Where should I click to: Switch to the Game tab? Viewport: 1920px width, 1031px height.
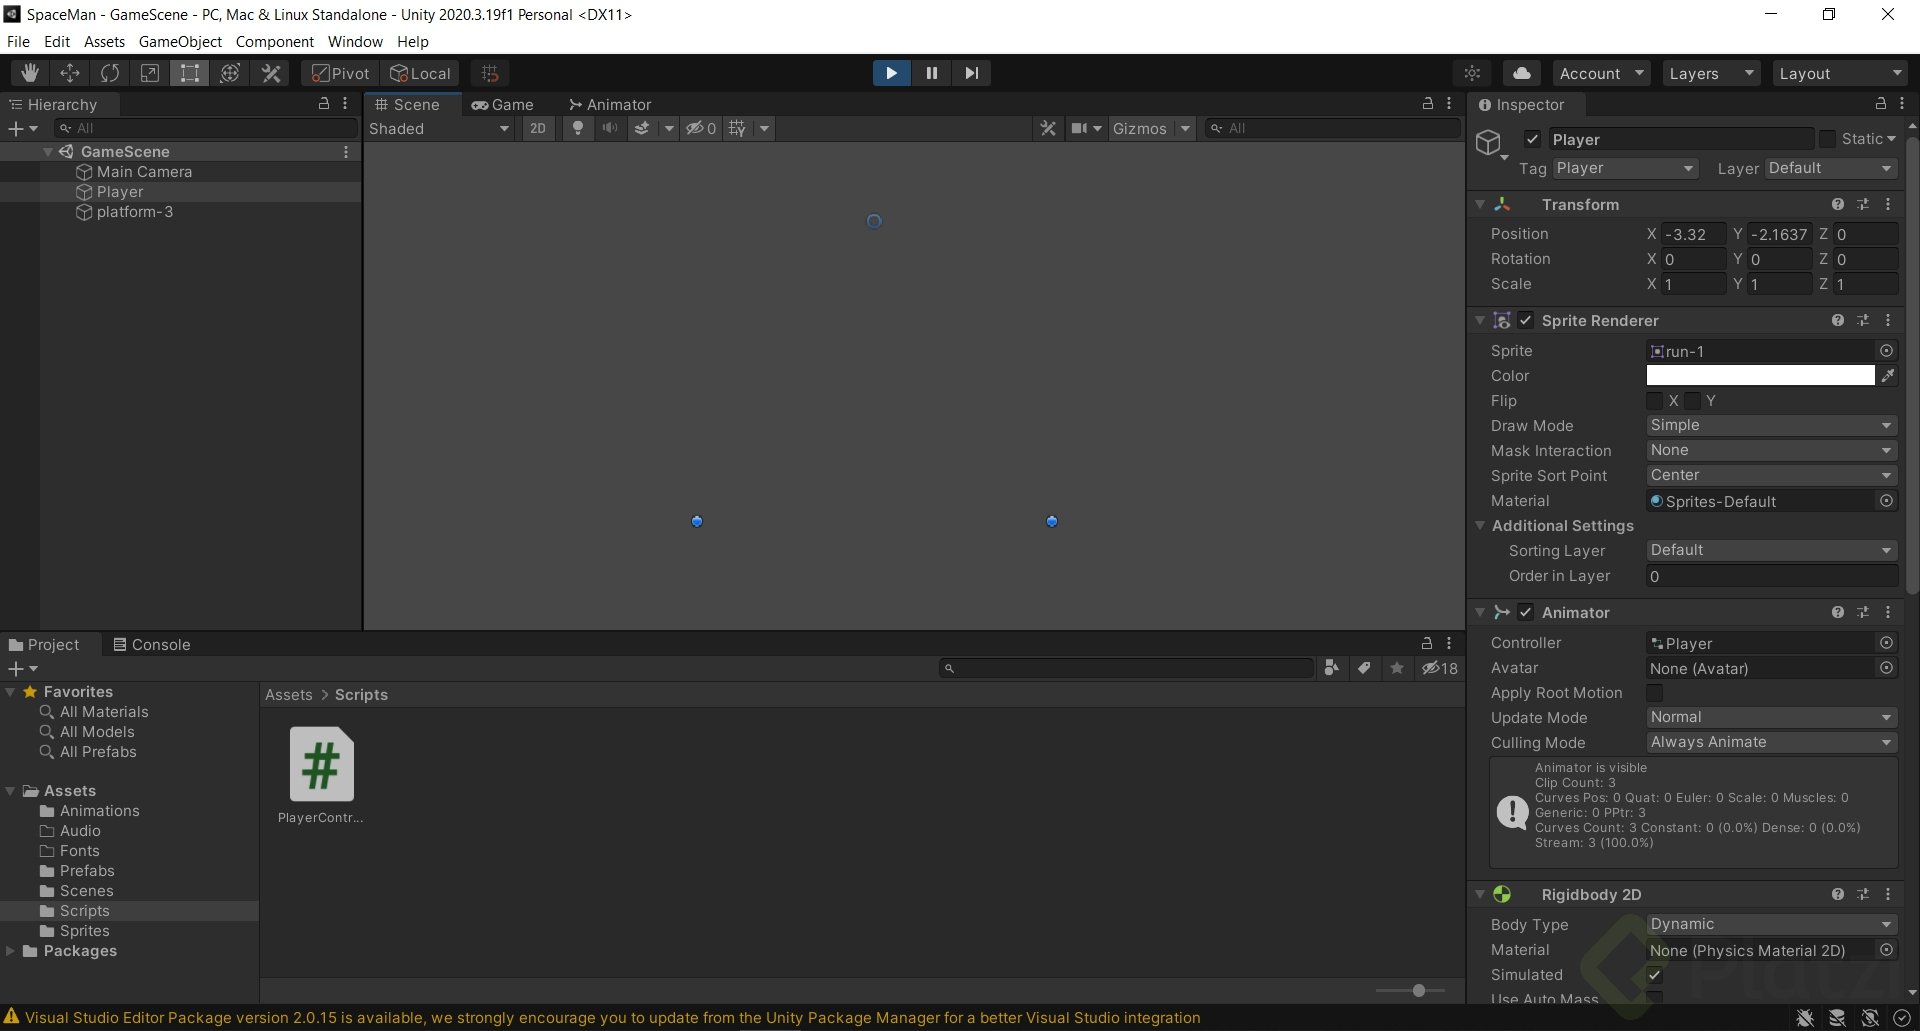pyautogui.click(x=505, y=104)
